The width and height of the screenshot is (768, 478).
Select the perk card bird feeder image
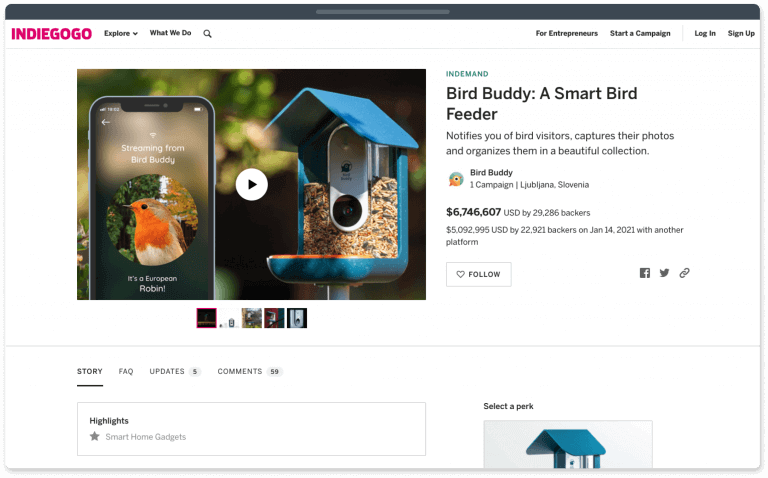point(568,445)
